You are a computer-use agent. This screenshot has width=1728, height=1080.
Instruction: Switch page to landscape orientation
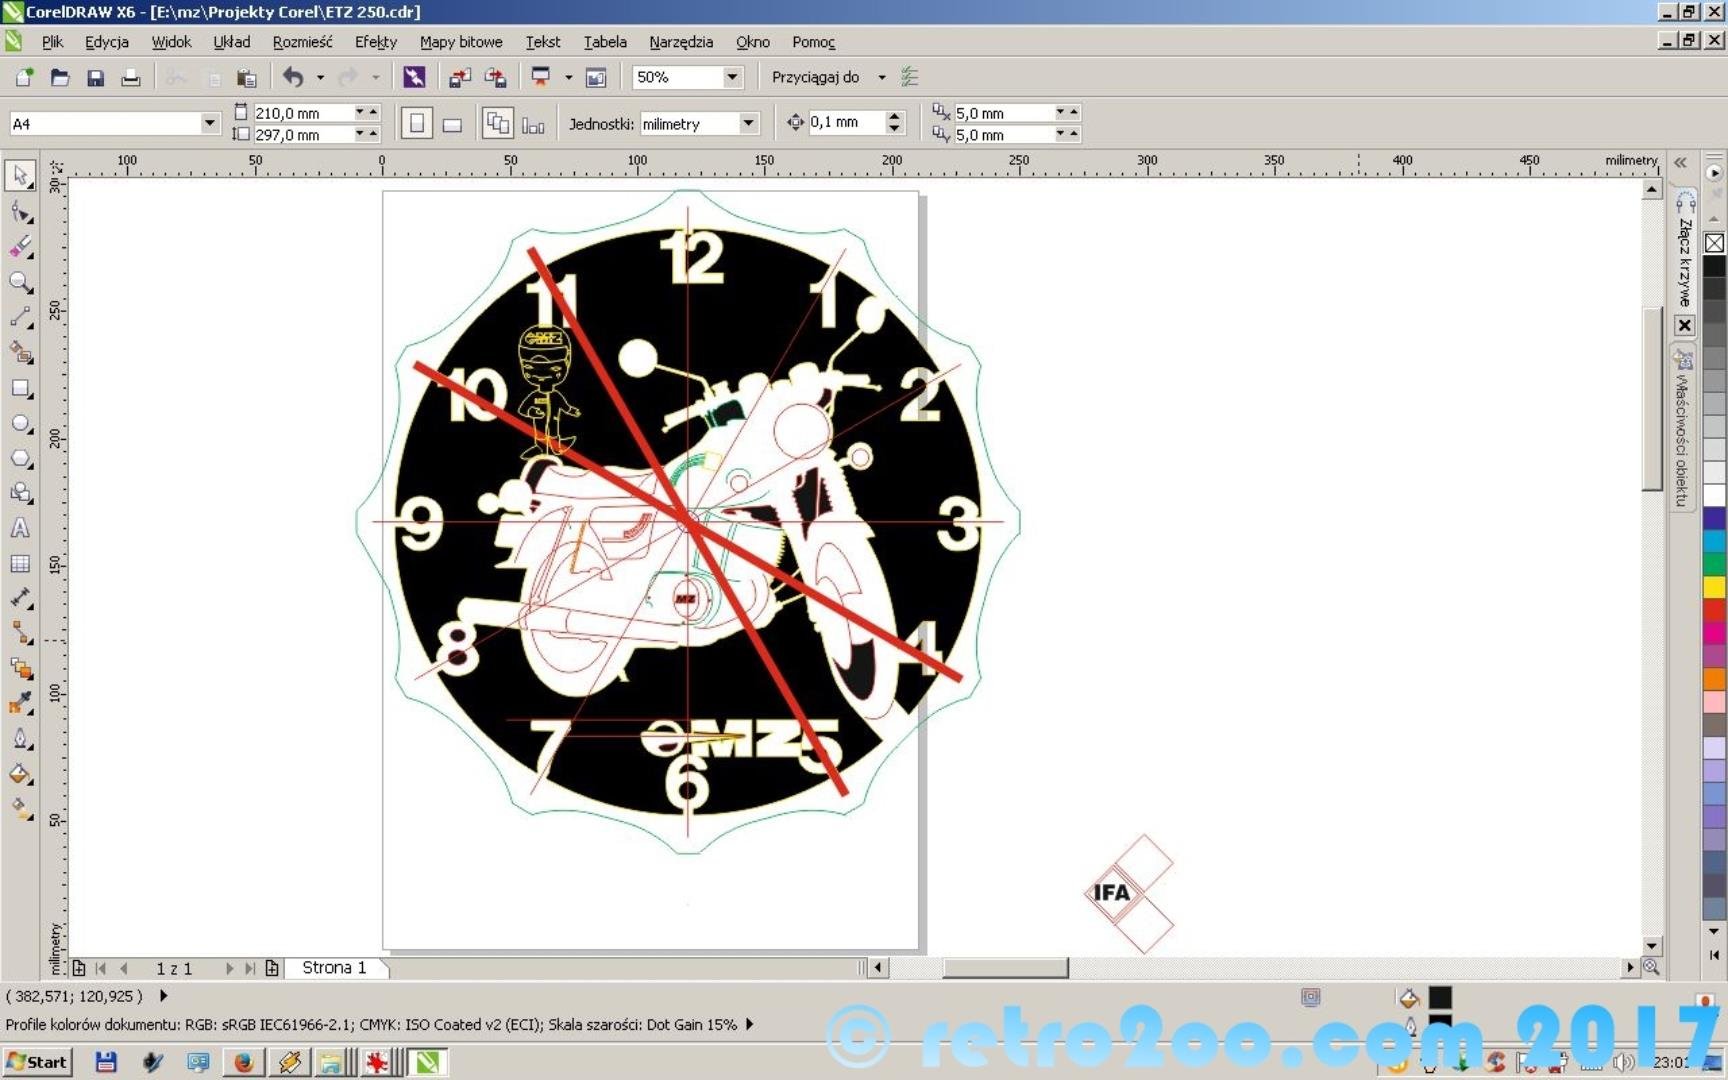pyautogui.click(x=452, y=124)
